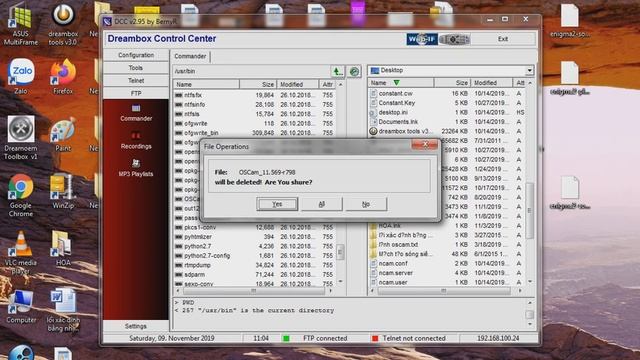
Task: Click the 192.168.100.24 IP in status bar
Action: [x=498, y=338]
